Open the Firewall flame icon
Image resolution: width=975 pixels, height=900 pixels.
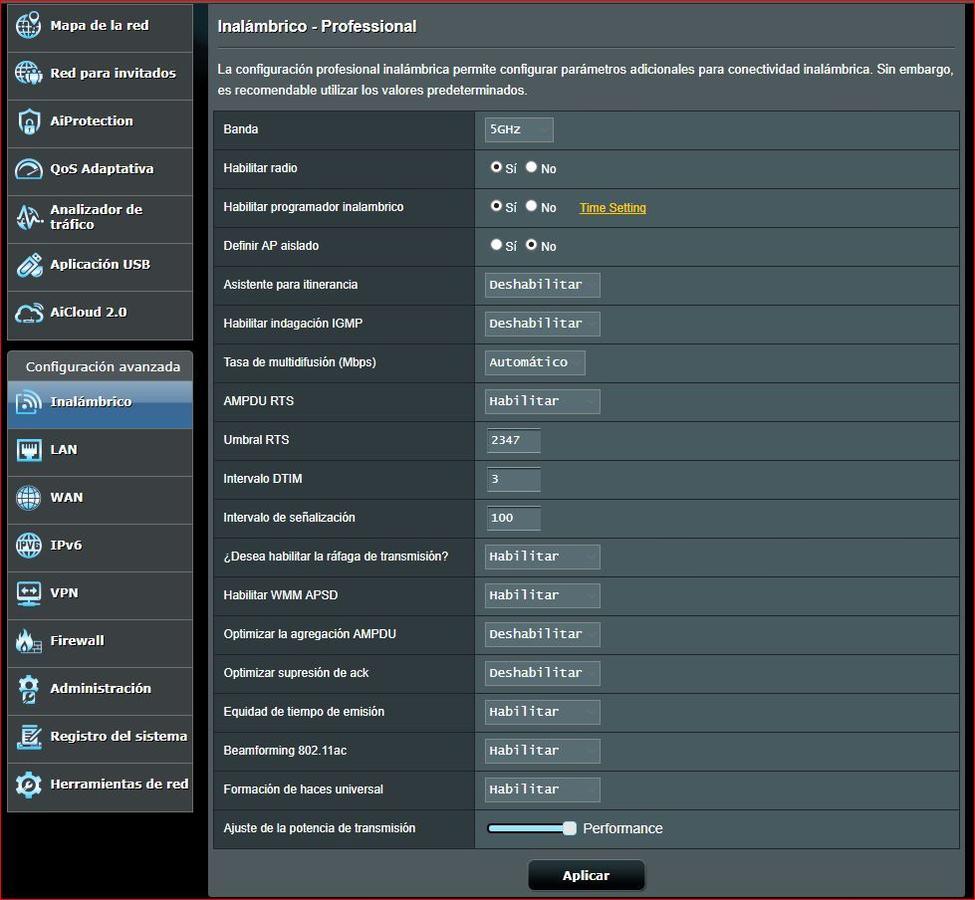pos(29,641)
